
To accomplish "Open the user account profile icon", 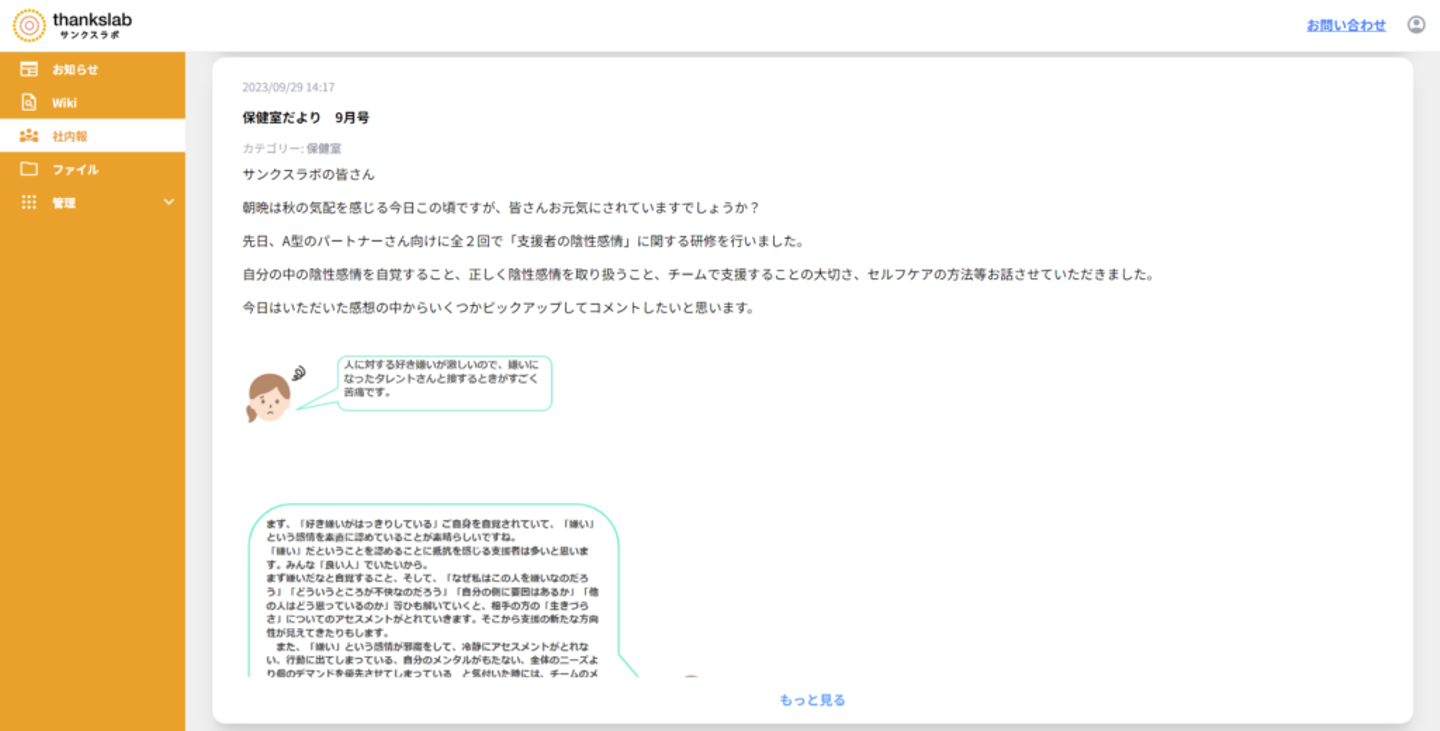I will (x=1416, y=25).
